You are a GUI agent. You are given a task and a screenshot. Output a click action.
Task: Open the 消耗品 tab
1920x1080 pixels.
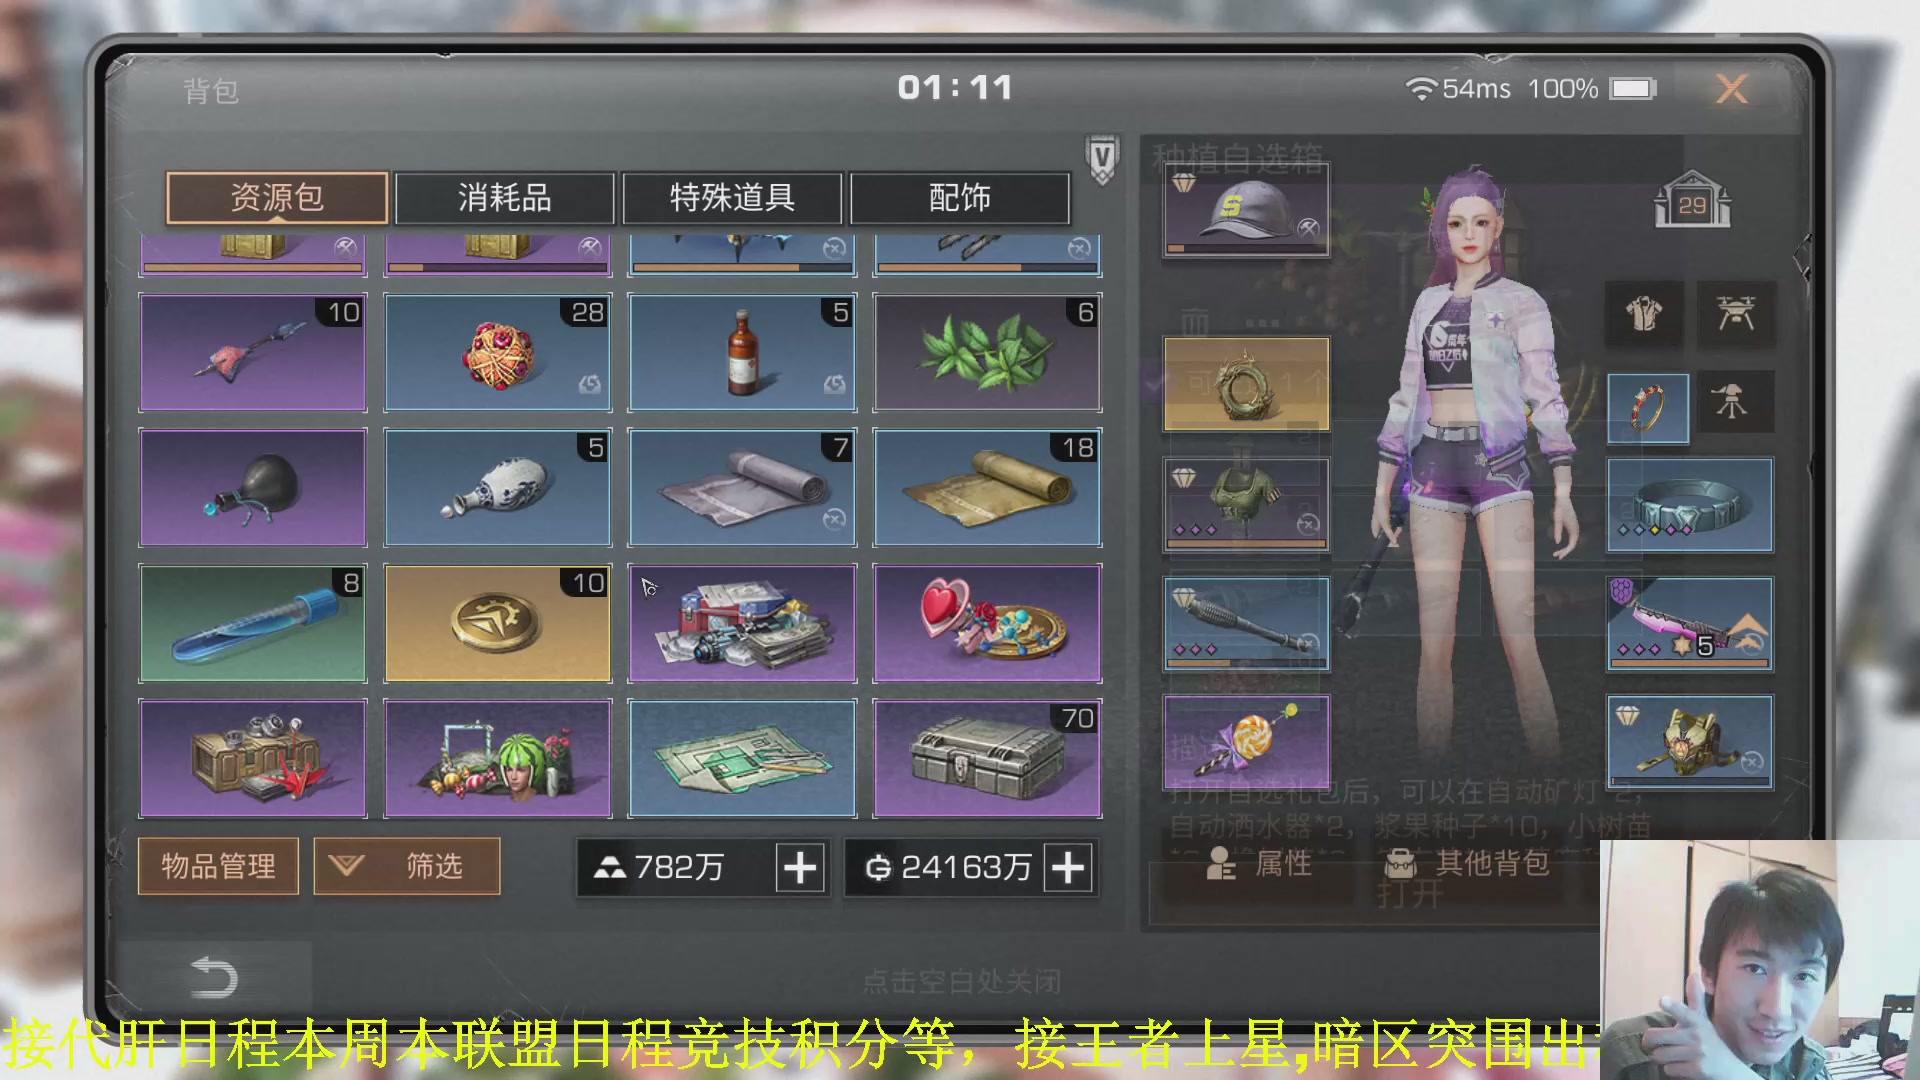point(504,198)
